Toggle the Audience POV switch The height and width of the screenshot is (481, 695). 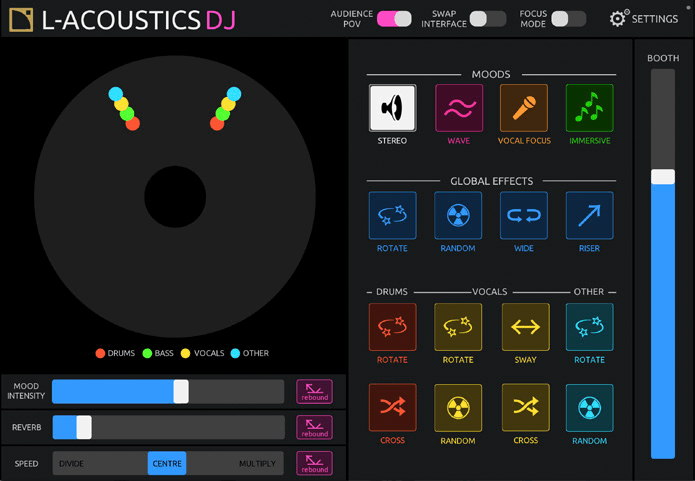[394, 19]
